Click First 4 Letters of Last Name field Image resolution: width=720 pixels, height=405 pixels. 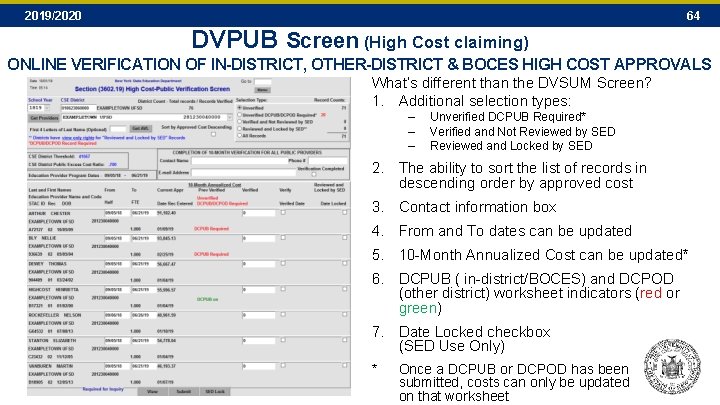click(118, 129)
